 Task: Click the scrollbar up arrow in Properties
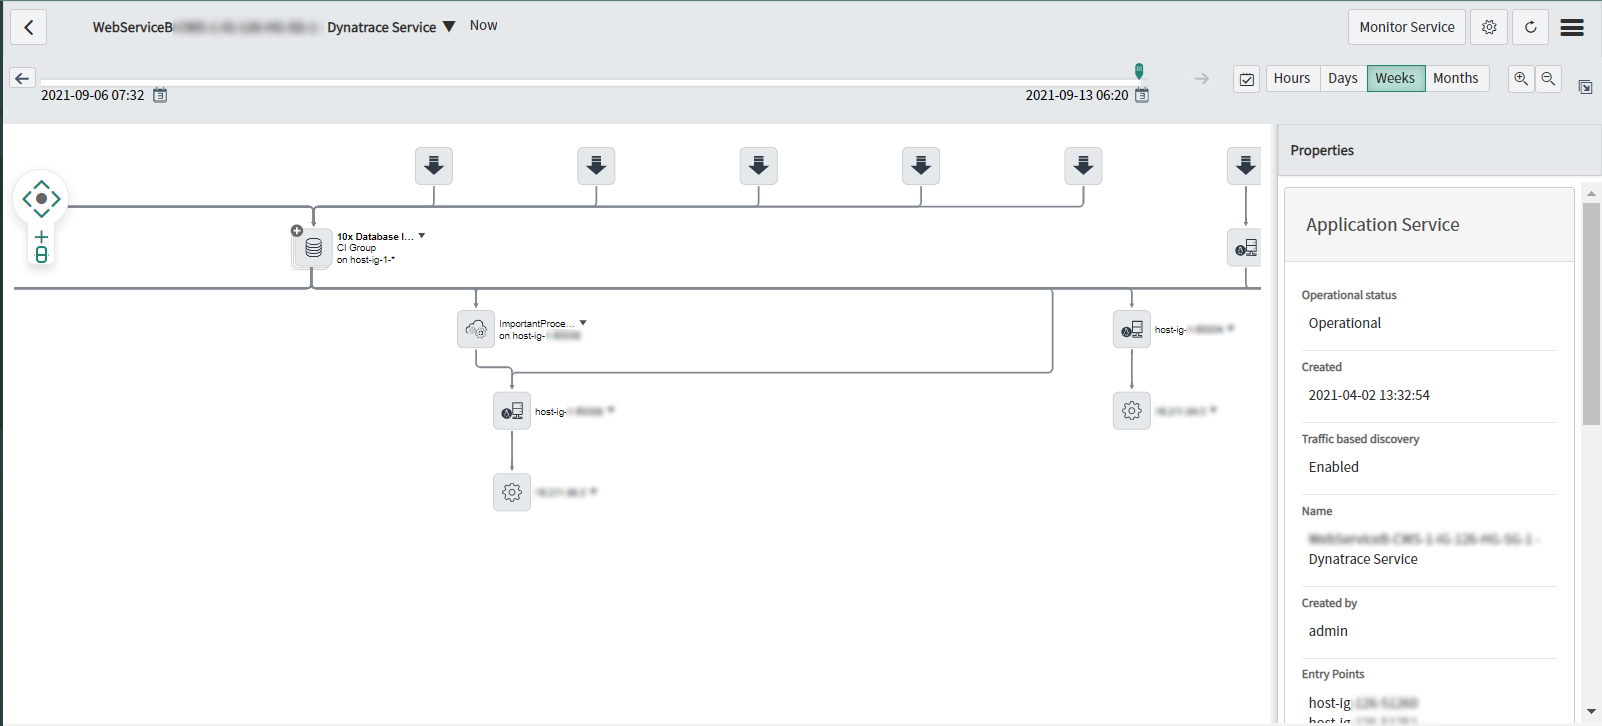pos(1591,193)
